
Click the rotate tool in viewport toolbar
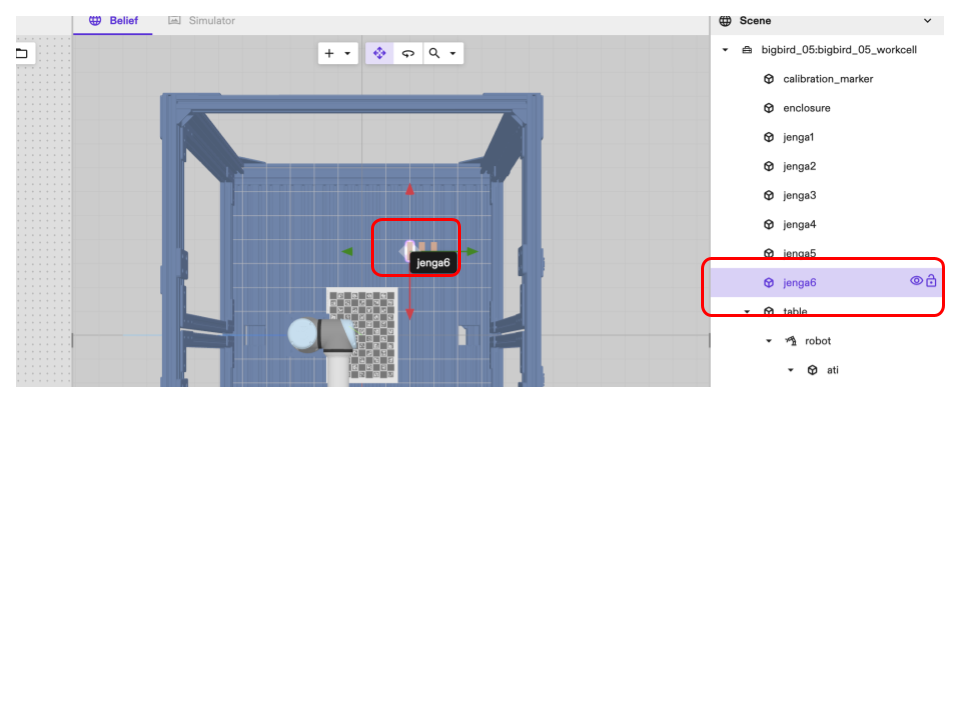[x=408, y=53]
